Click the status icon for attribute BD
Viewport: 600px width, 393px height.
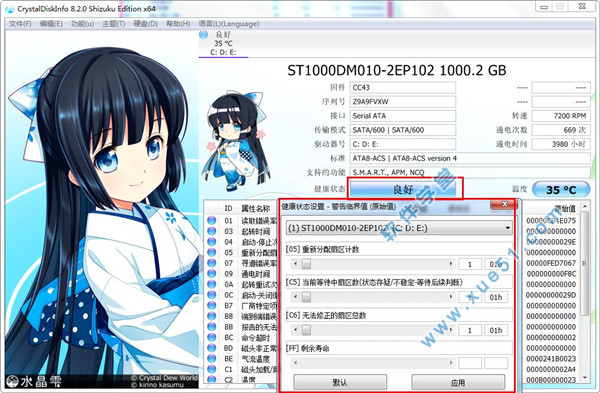tap(212, 348)
